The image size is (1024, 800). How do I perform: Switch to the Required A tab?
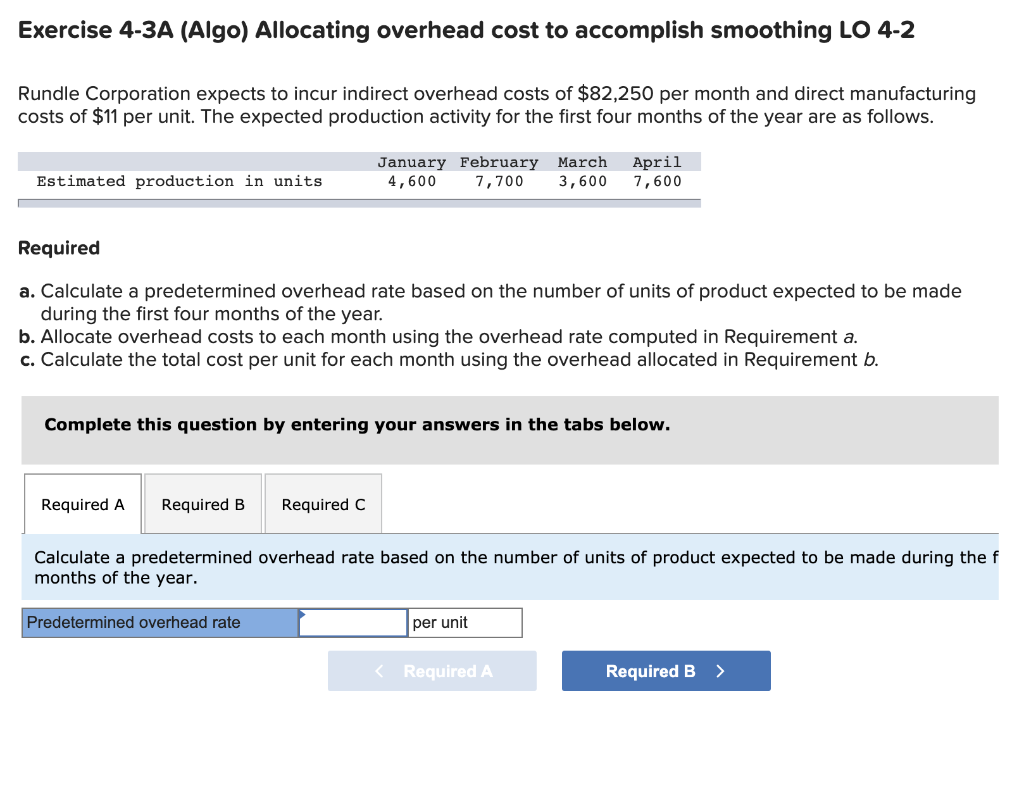(82, 504)
